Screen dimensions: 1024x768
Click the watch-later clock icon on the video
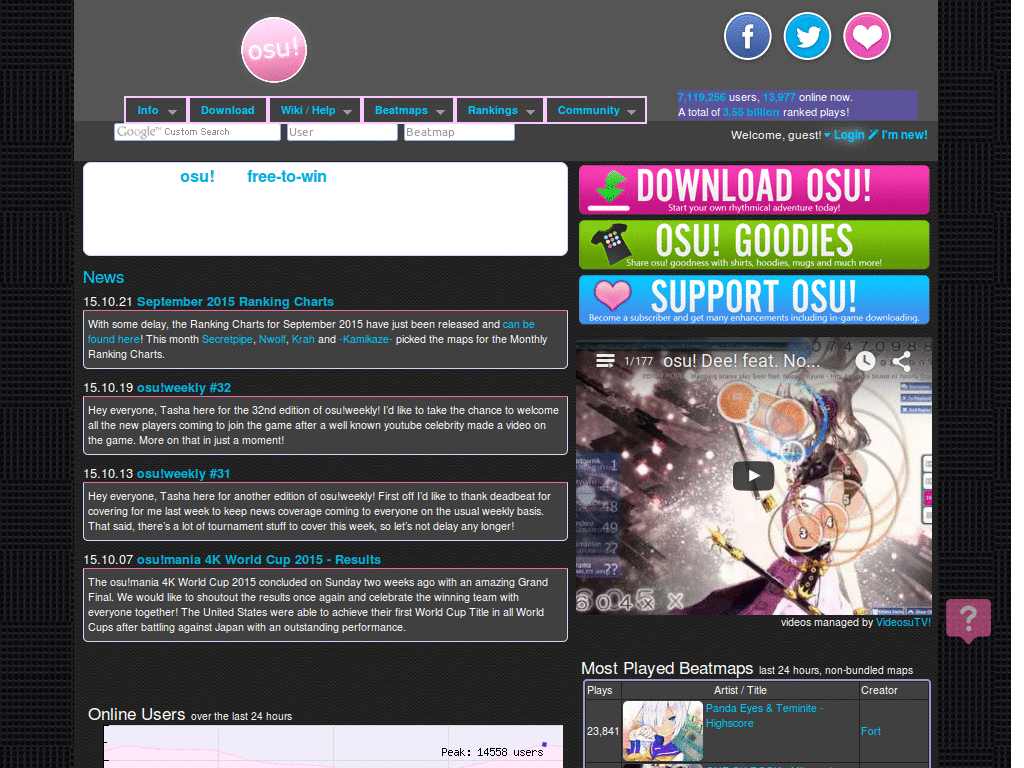point(865,362)
